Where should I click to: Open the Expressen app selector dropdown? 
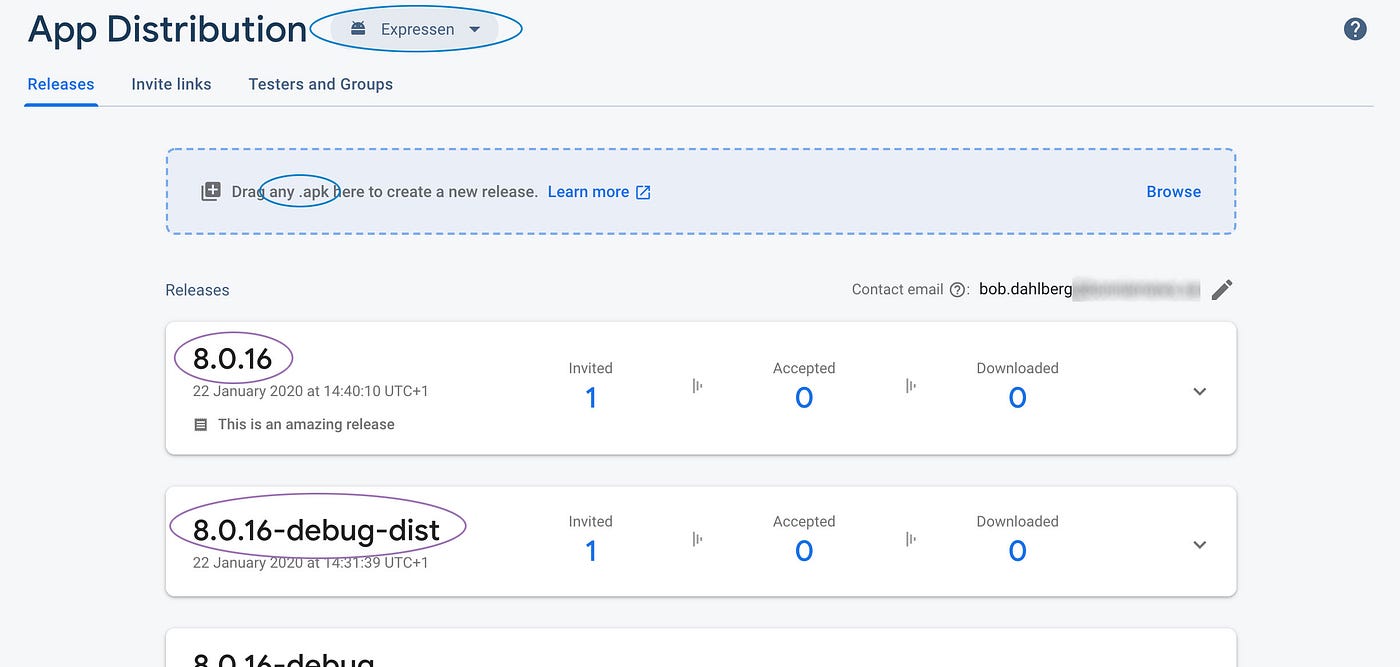click(416, 29)
